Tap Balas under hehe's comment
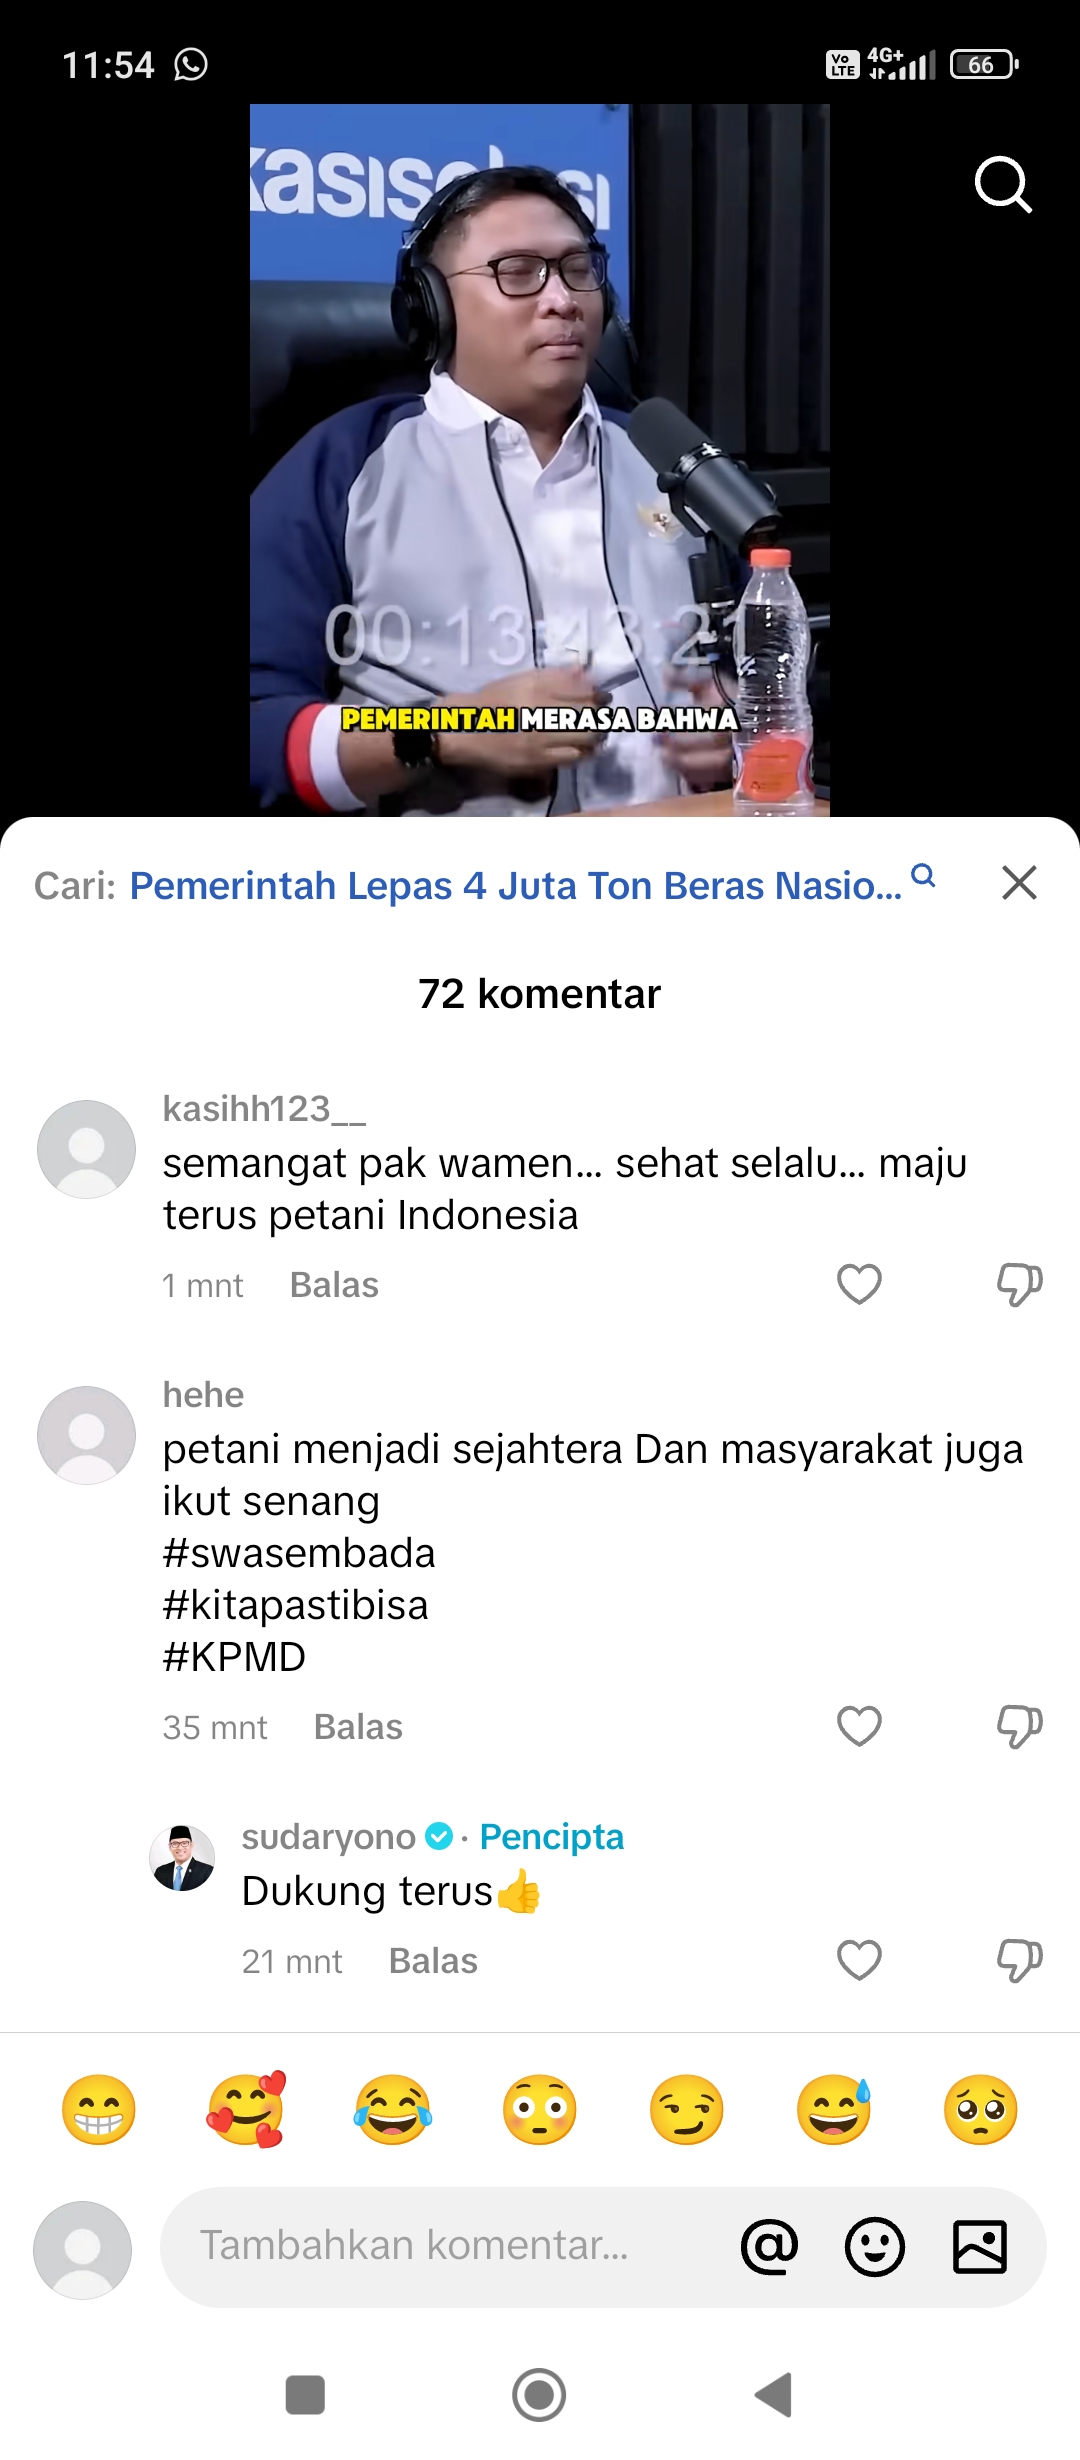Screen dimensions: 1080x2460 tap(358, 1727)
